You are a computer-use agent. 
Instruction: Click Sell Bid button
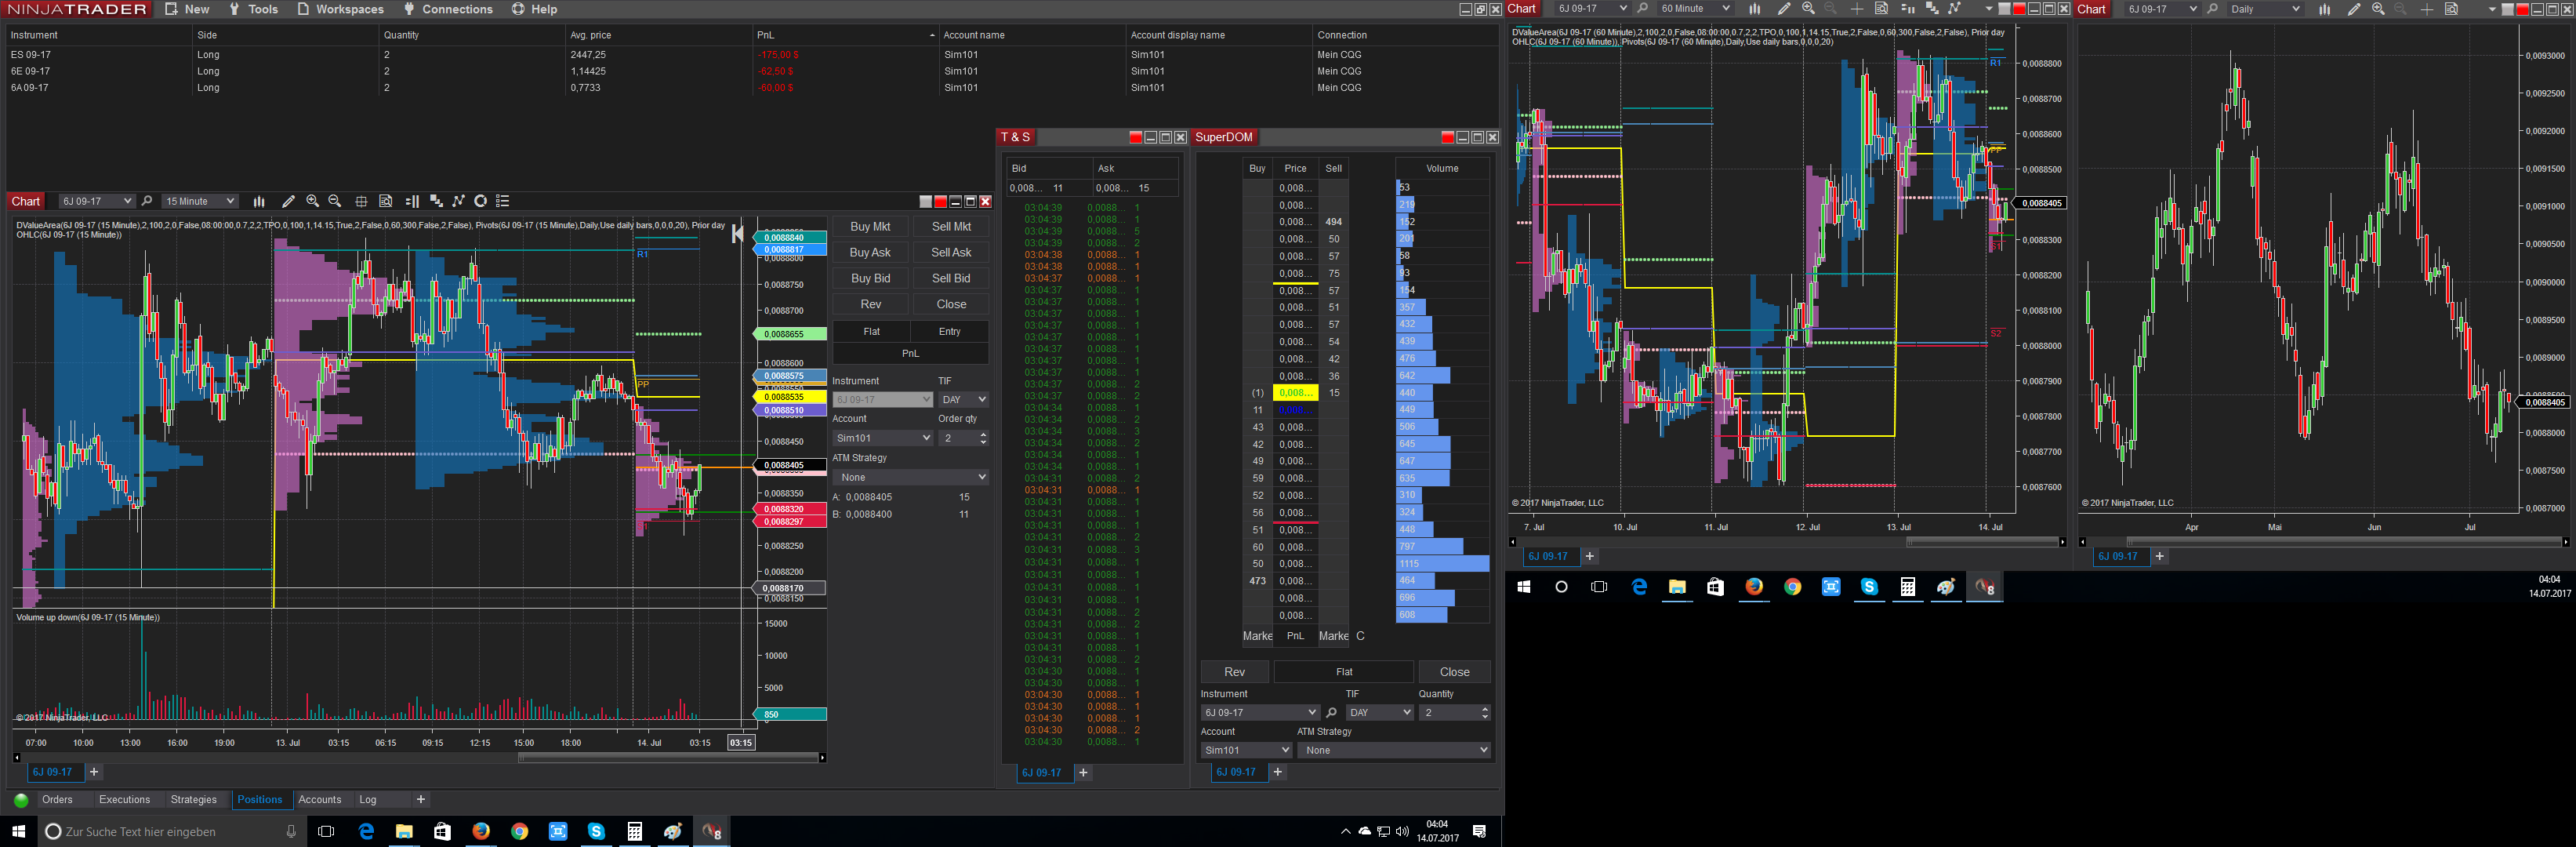click(x=951, y=279)
